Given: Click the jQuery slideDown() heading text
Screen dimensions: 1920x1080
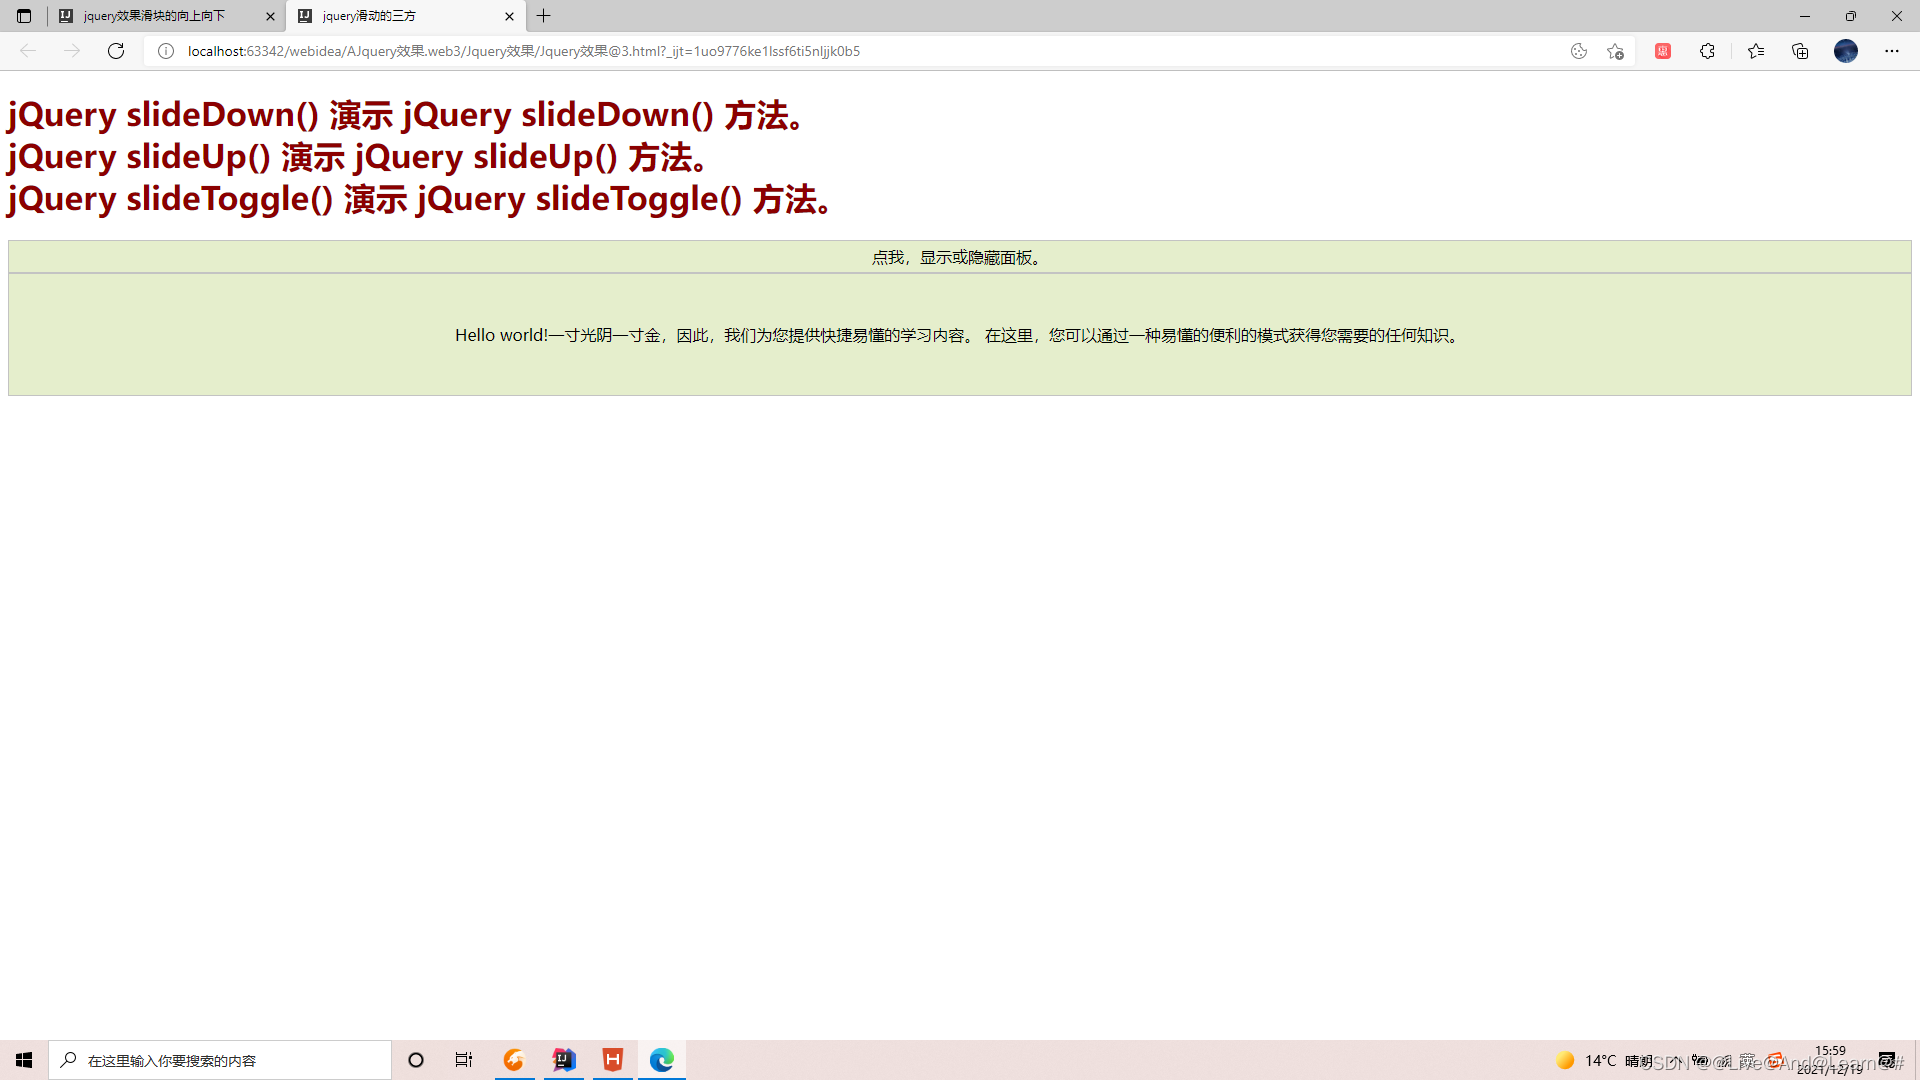Looking at the screenshot, I should point(405,115).
